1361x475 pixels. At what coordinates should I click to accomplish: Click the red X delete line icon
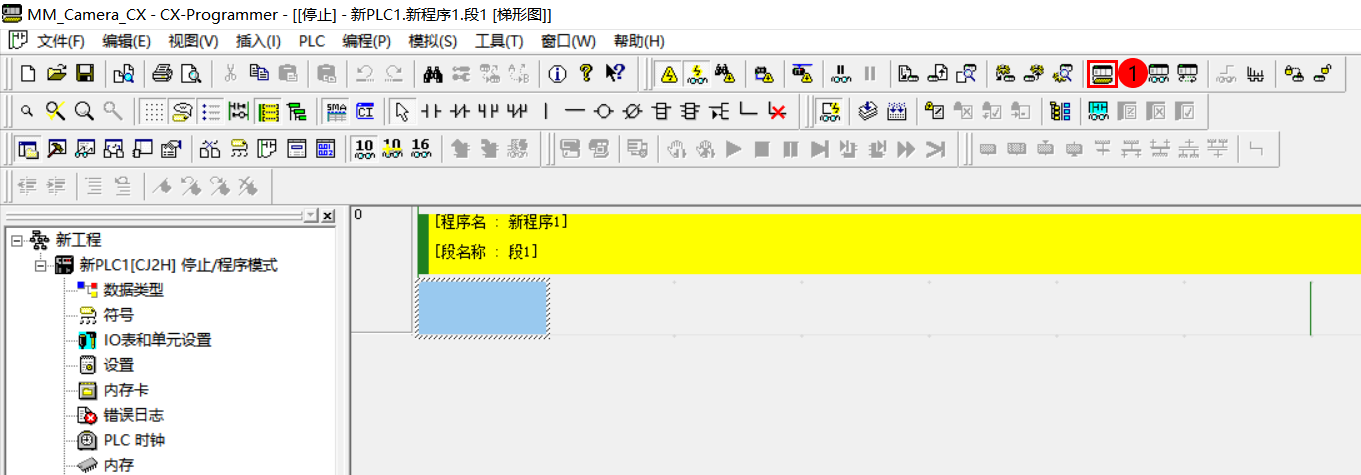777,111
